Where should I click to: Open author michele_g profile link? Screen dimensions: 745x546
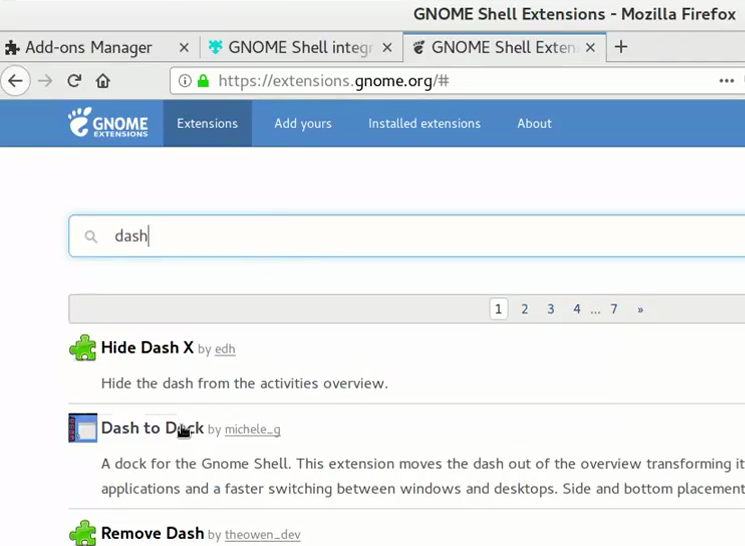click(252, 429)
